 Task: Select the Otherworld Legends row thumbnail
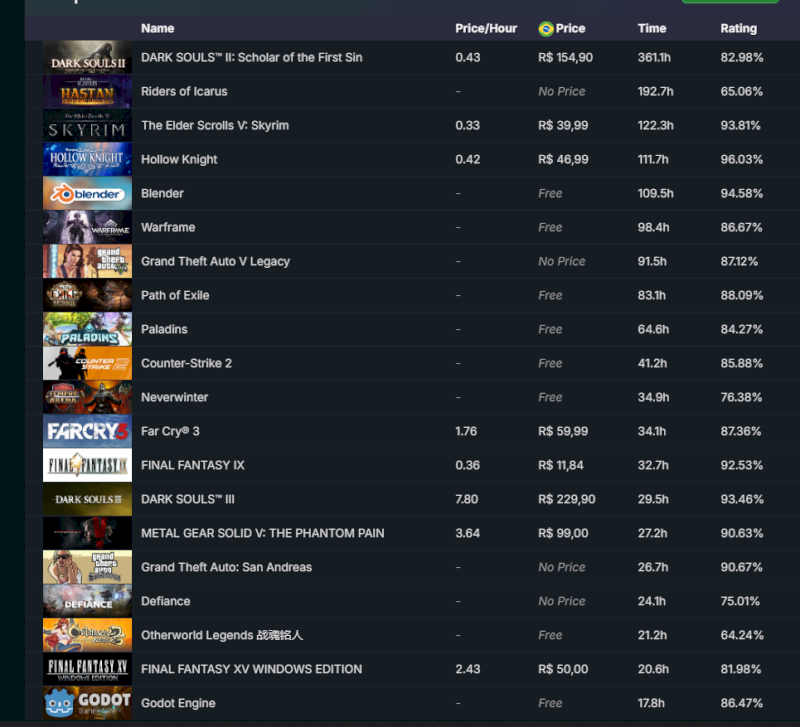87,636
